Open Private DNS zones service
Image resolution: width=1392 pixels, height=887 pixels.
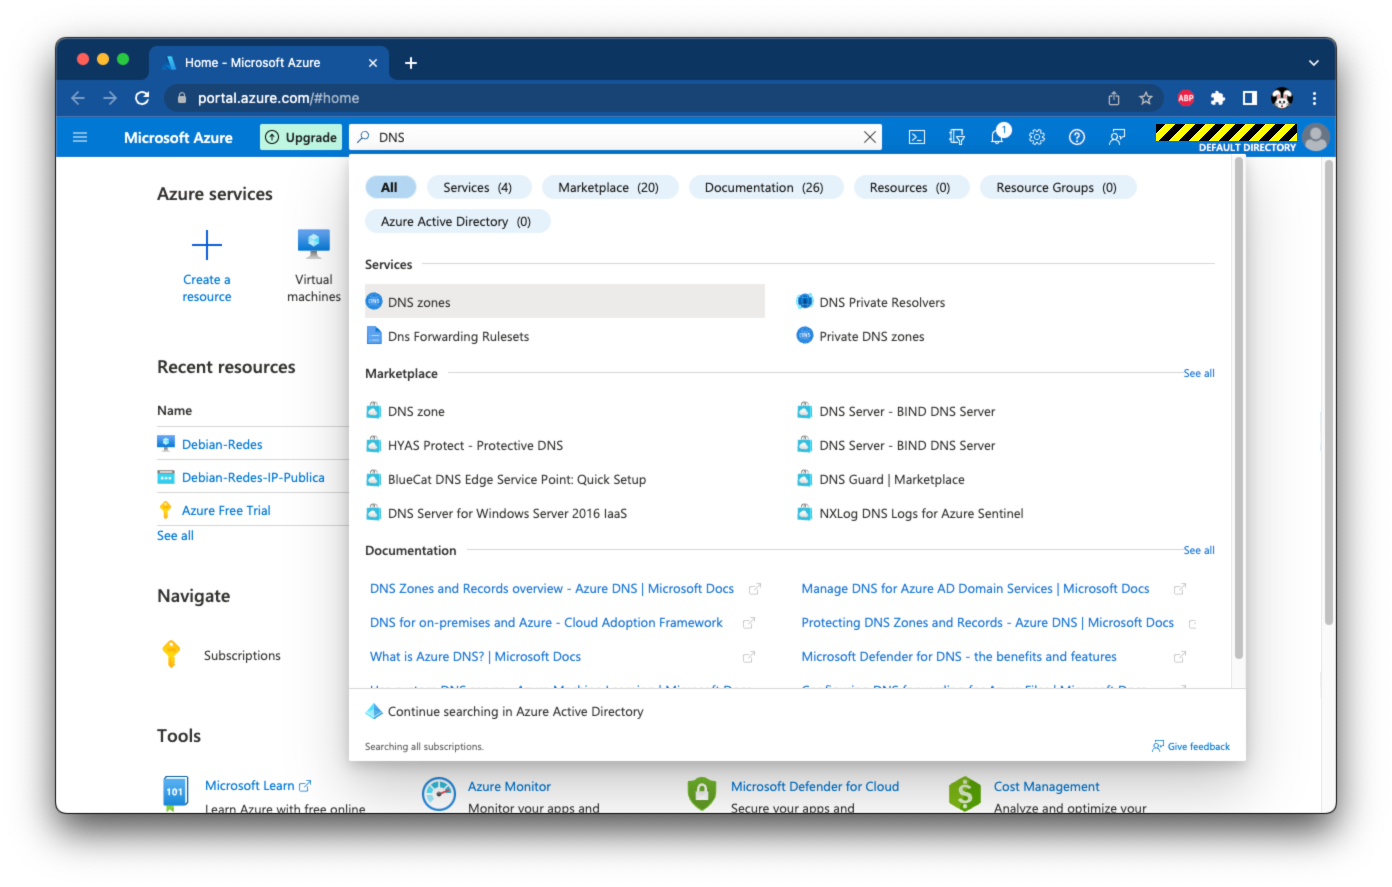871,336
